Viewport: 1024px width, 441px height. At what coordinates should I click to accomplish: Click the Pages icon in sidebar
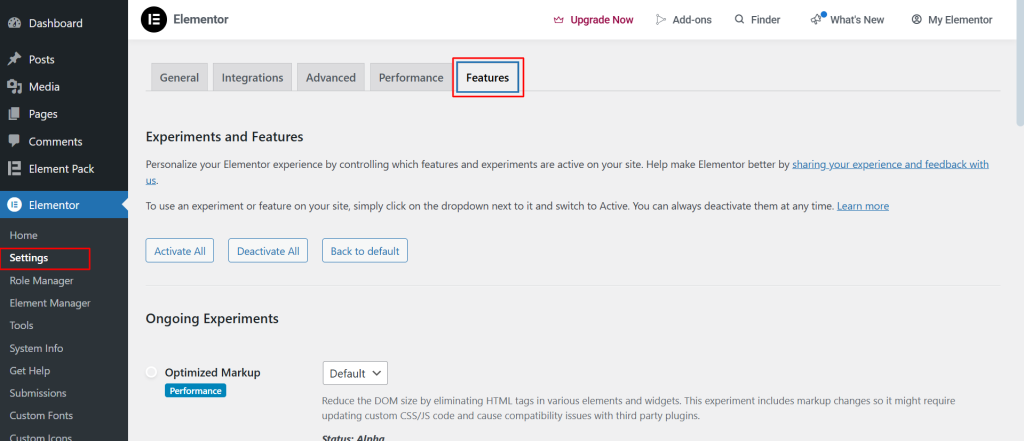click(14, 114)
